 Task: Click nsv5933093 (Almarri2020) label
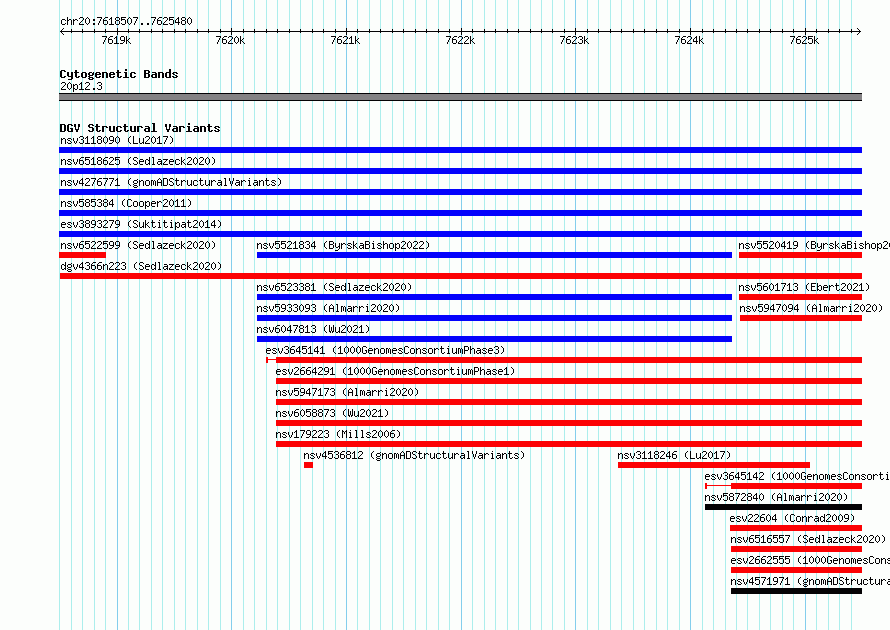pyautogui.click(x=328, y=308)
